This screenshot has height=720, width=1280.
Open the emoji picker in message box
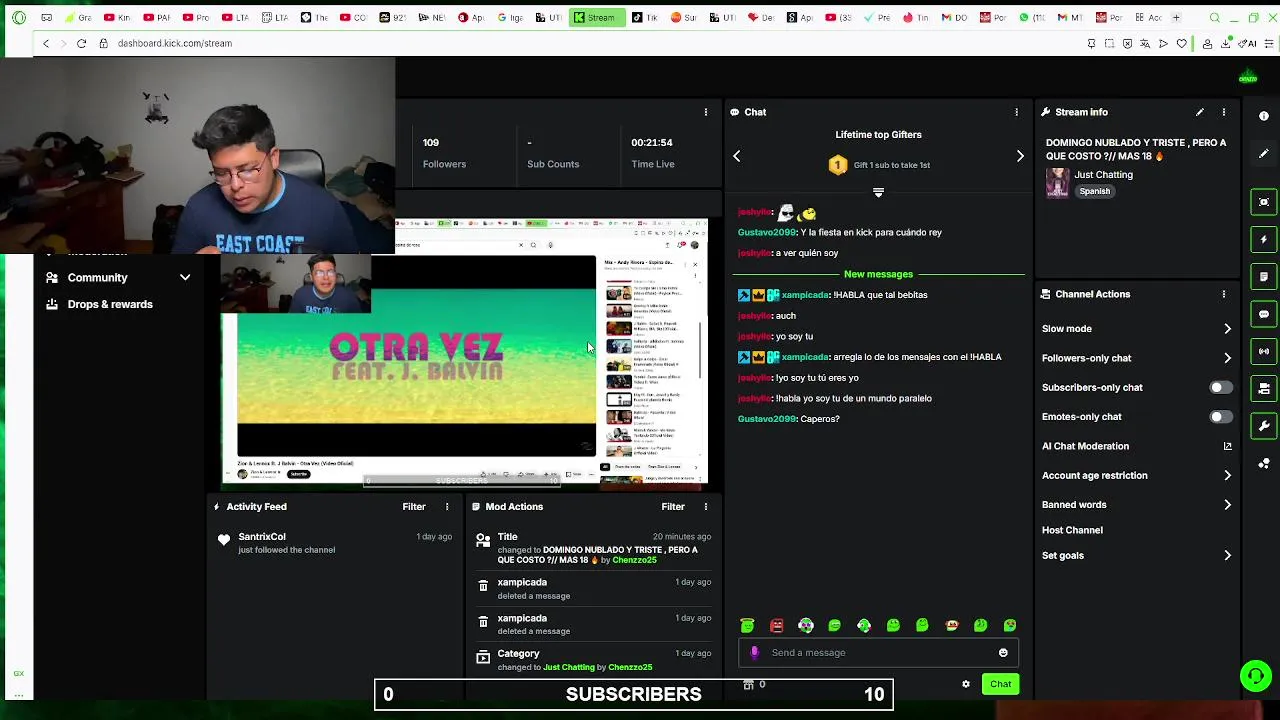1003,653
